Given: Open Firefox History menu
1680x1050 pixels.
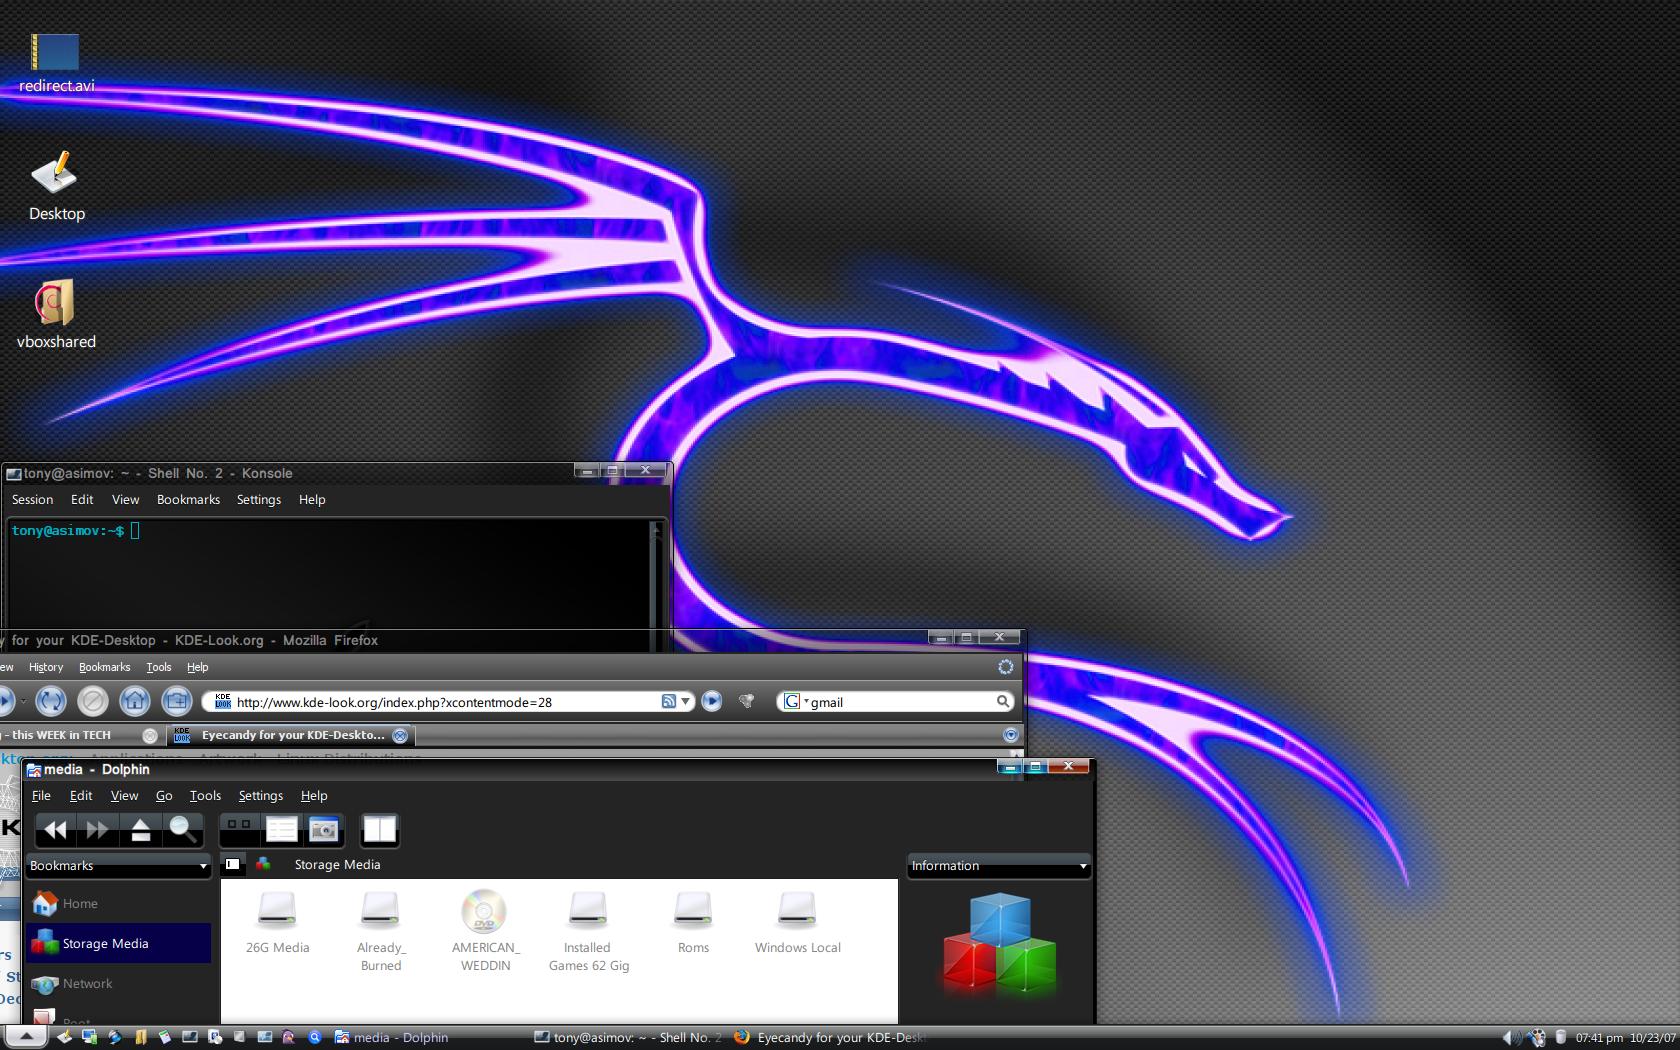Looking at the screenshot, I should point(46,667).
